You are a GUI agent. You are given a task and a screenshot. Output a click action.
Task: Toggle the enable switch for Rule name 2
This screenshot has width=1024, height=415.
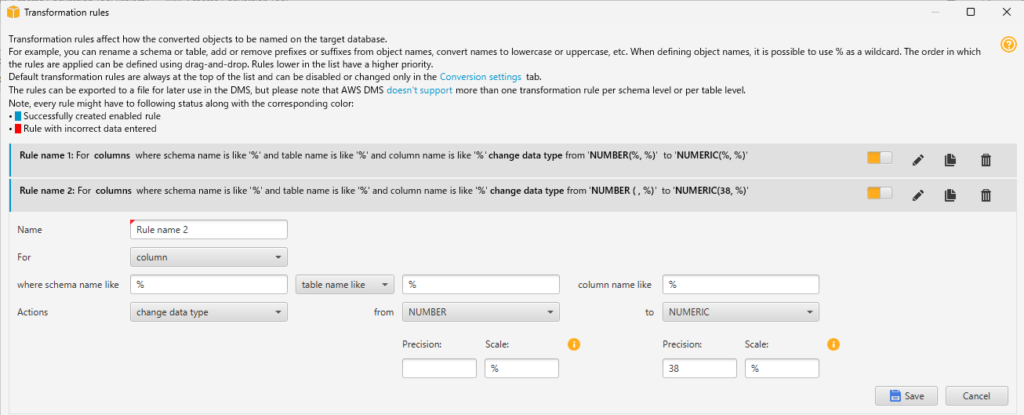click(879, 193)
